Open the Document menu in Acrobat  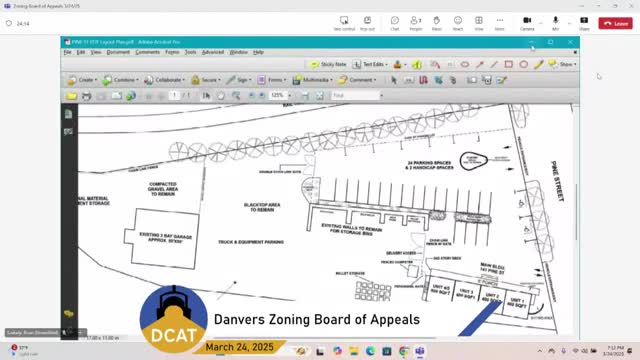[x=118, y=52]
